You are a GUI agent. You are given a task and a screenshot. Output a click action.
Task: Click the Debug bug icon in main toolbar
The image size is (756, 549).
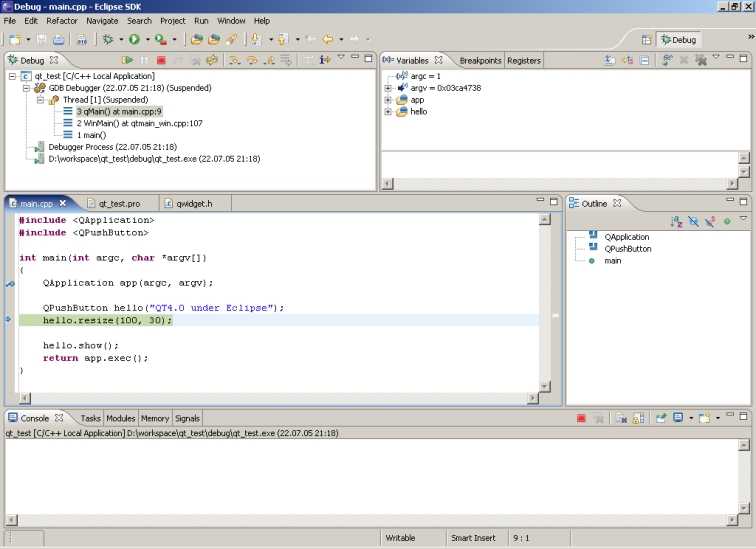[x=108, y=39]
